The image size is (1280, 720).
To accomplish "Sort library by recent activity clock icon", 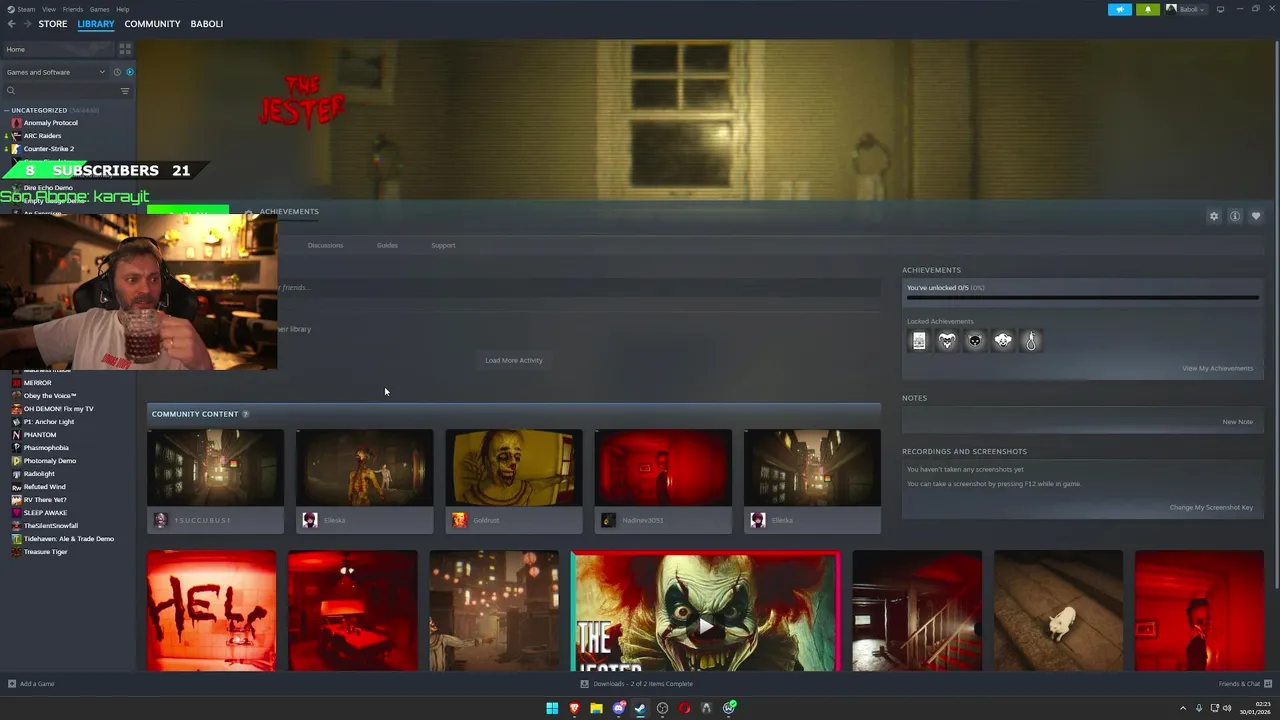I will (x=117, y=72).
